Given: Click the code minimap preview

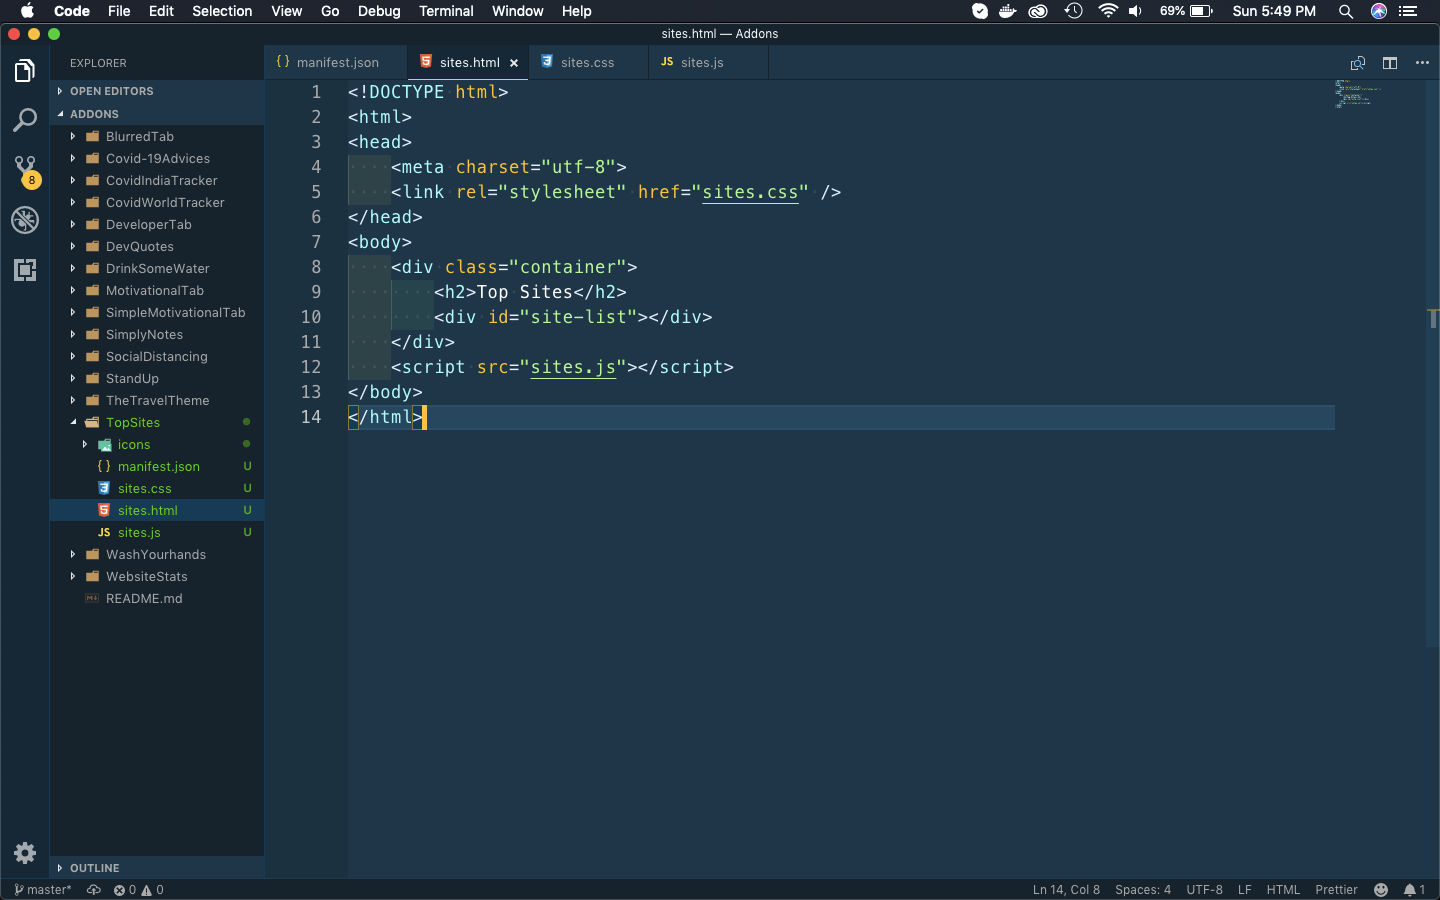Looking at the screenshot, I should point(1358,94).
